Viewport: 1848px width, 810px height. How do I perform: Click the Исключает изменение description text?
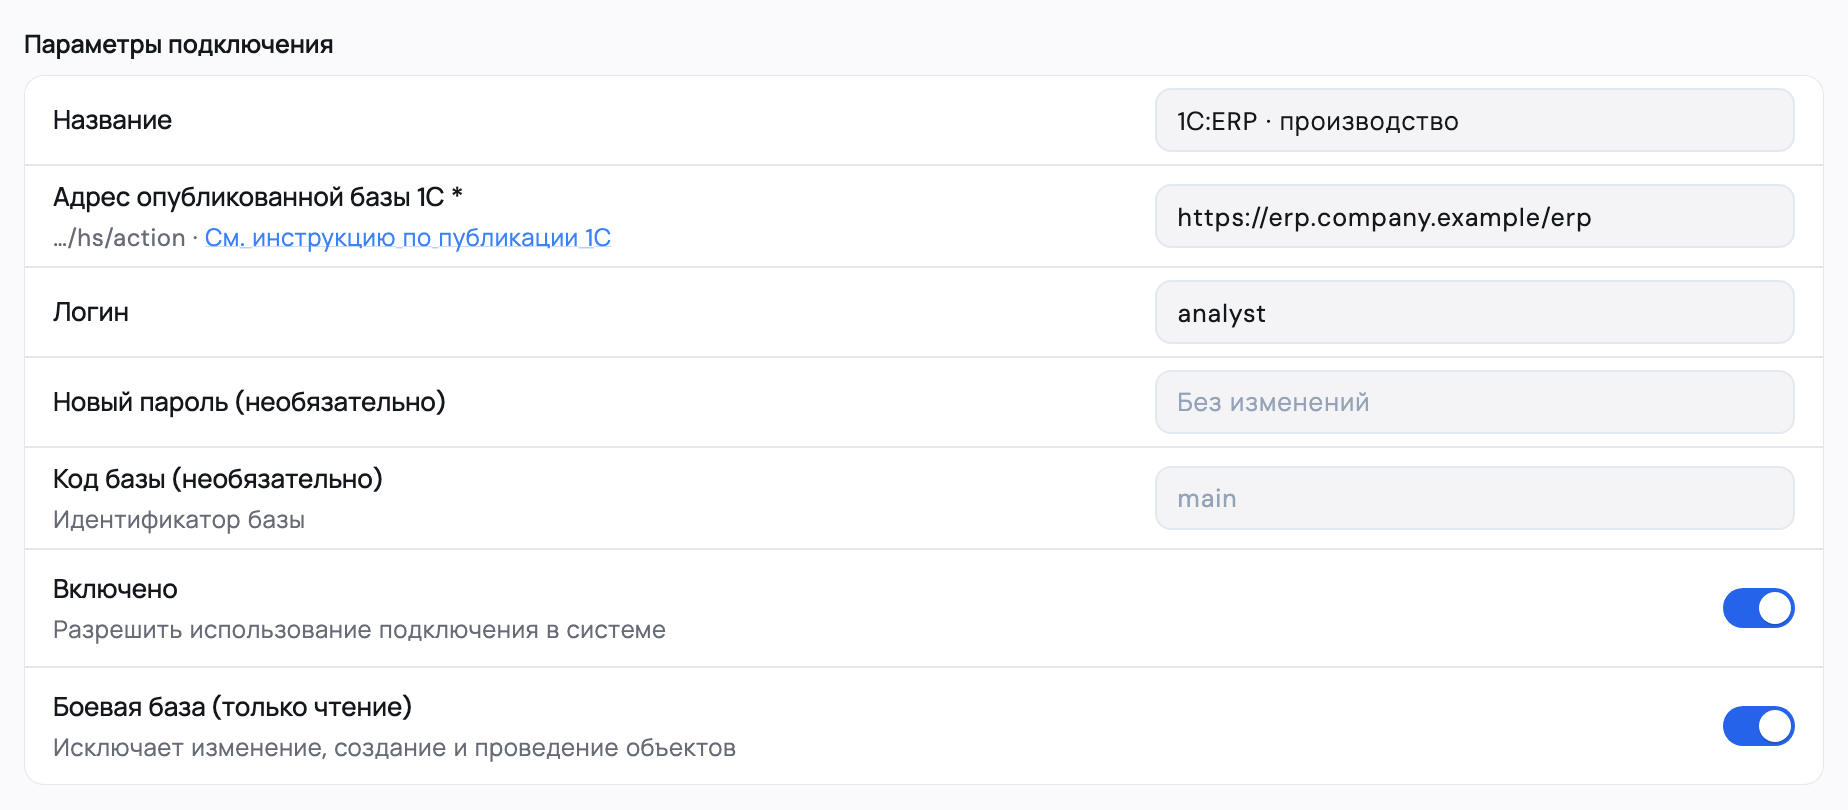pos(394,748)
